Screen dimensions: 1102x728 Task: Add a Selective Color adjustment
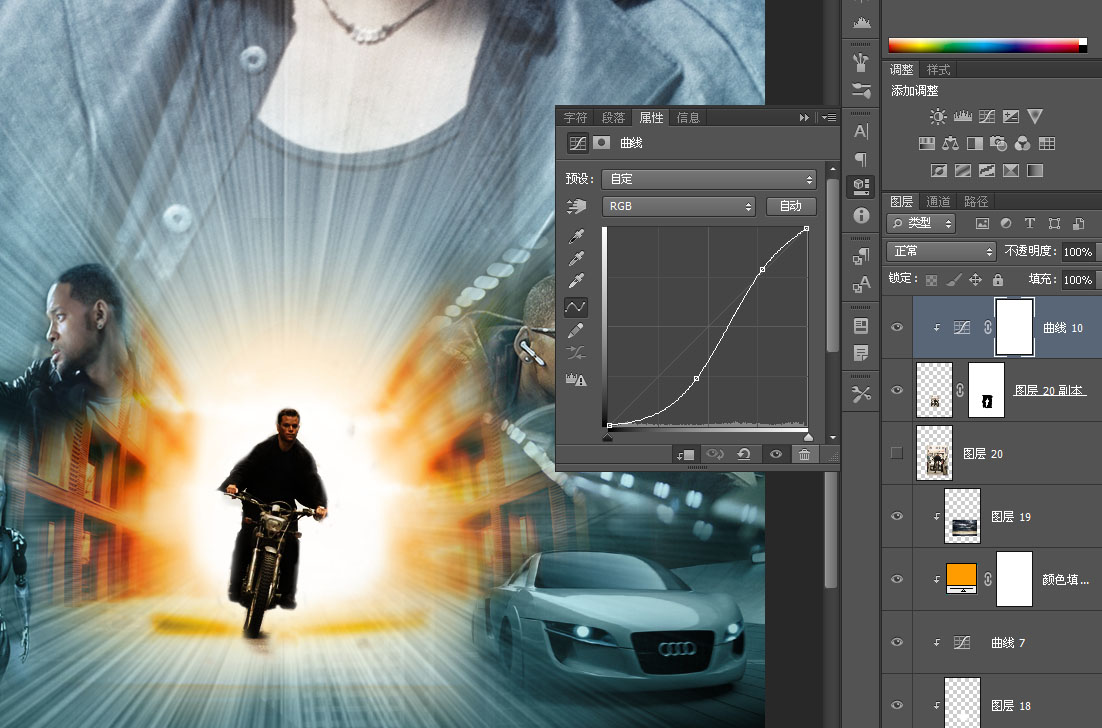[1011, 170]
